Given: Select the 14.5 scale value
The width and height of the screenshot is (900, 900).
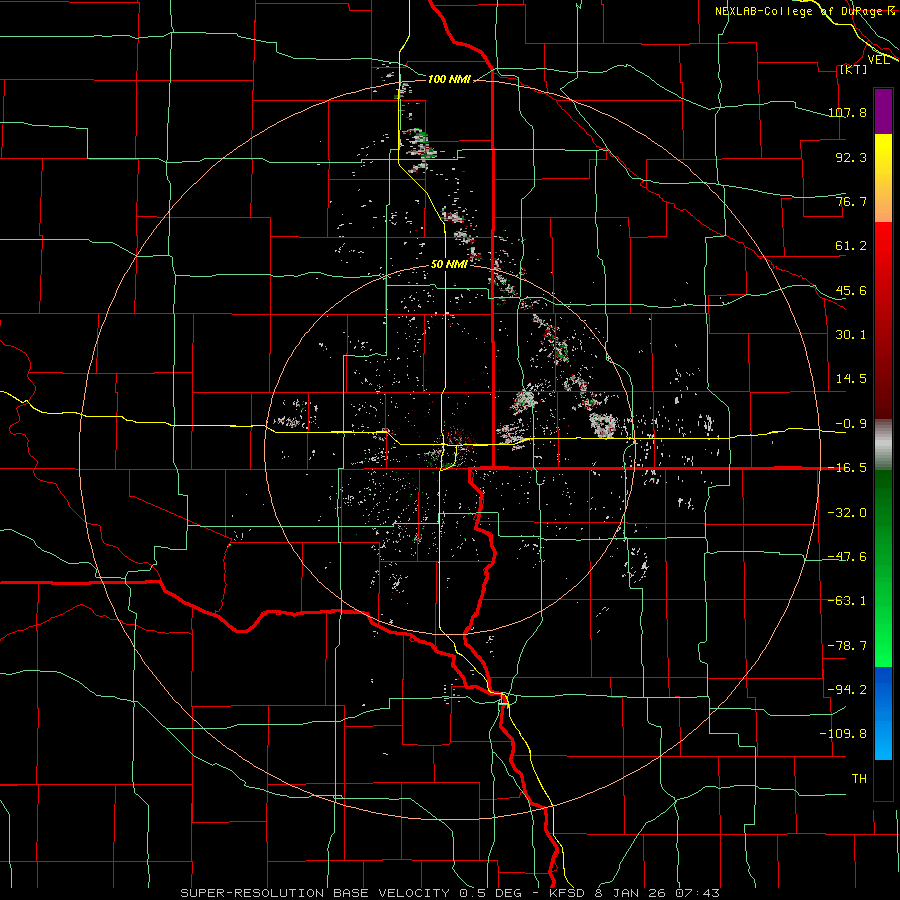Looking at the screenshot, I should 851,379.
